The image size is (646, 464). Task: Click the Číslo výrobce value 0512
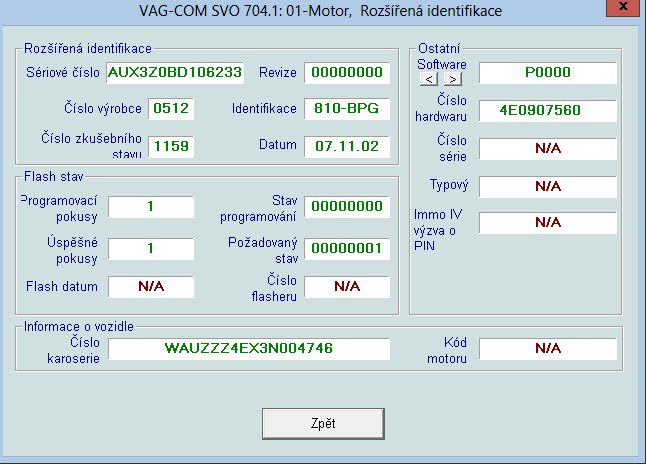(x=171, y=109)
